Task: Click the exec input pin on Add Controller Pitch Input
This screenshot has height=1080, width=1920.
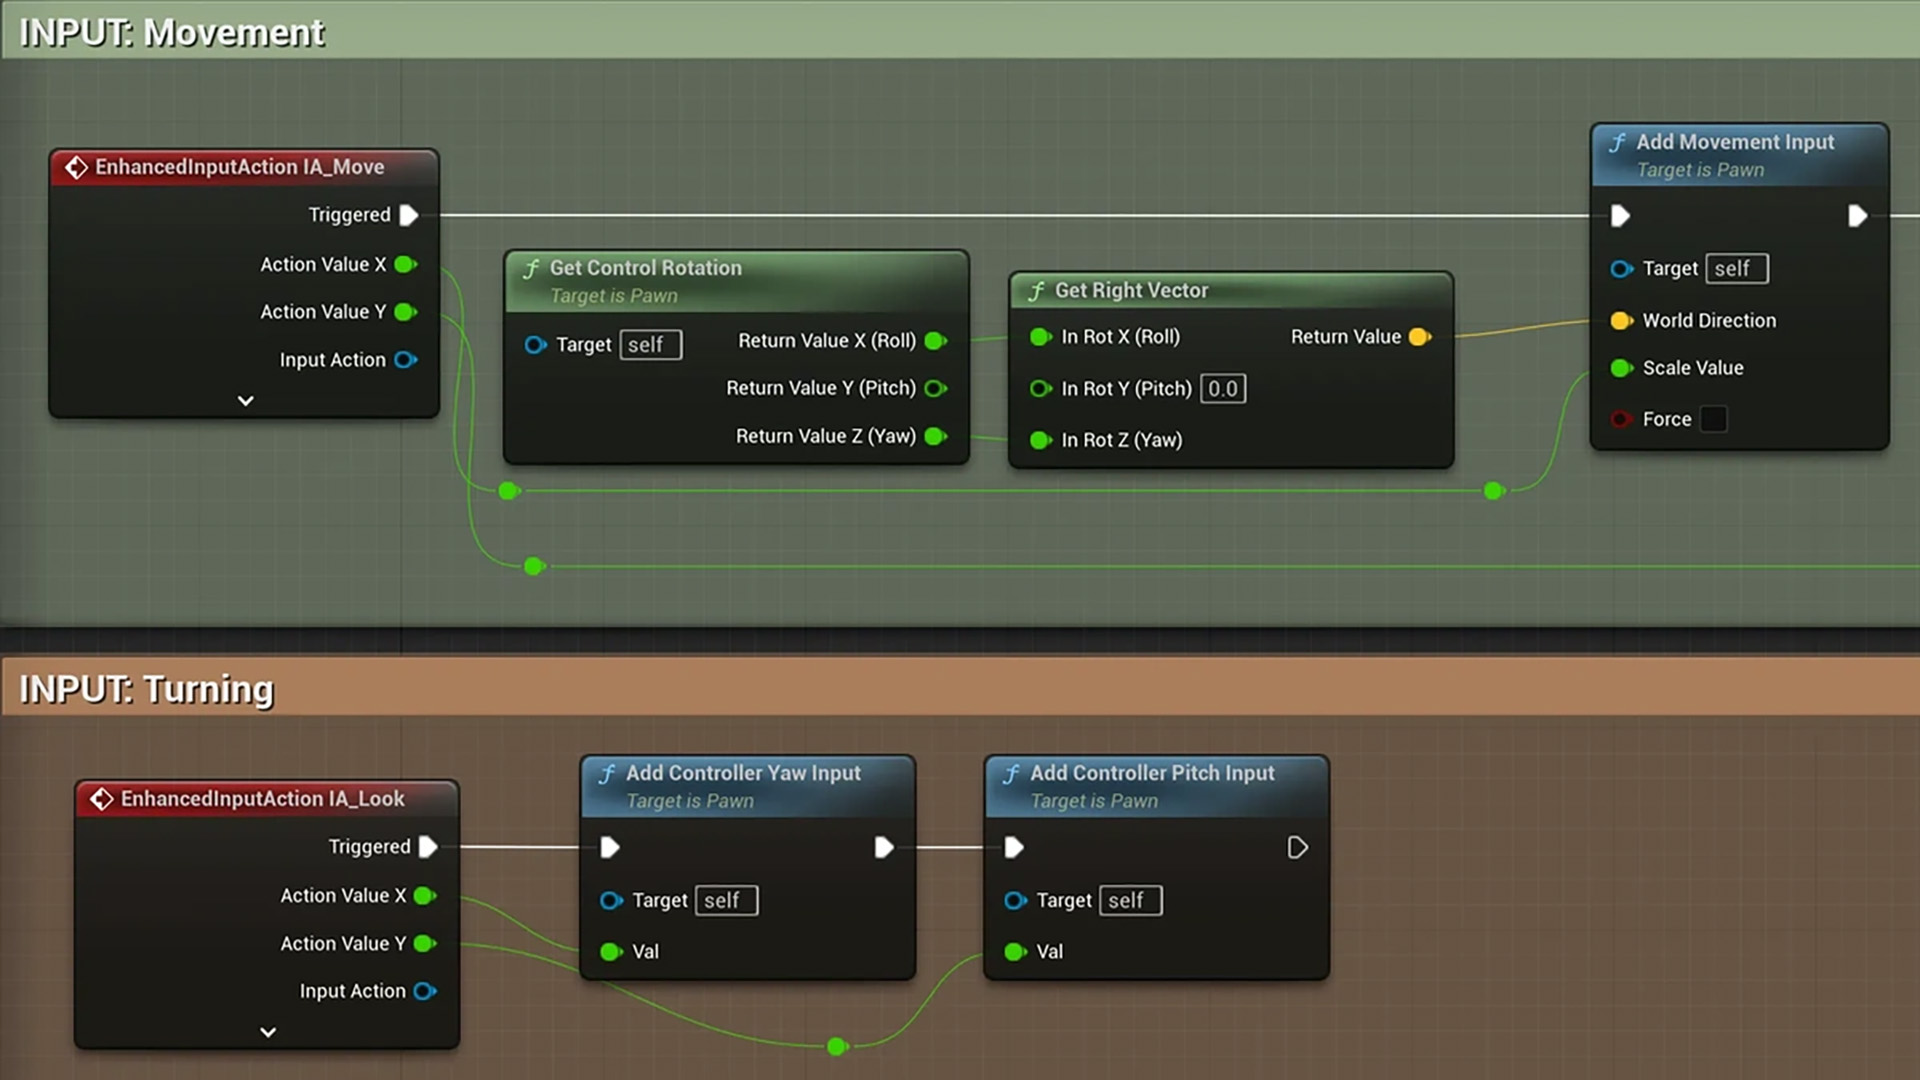Action: 1013,847
